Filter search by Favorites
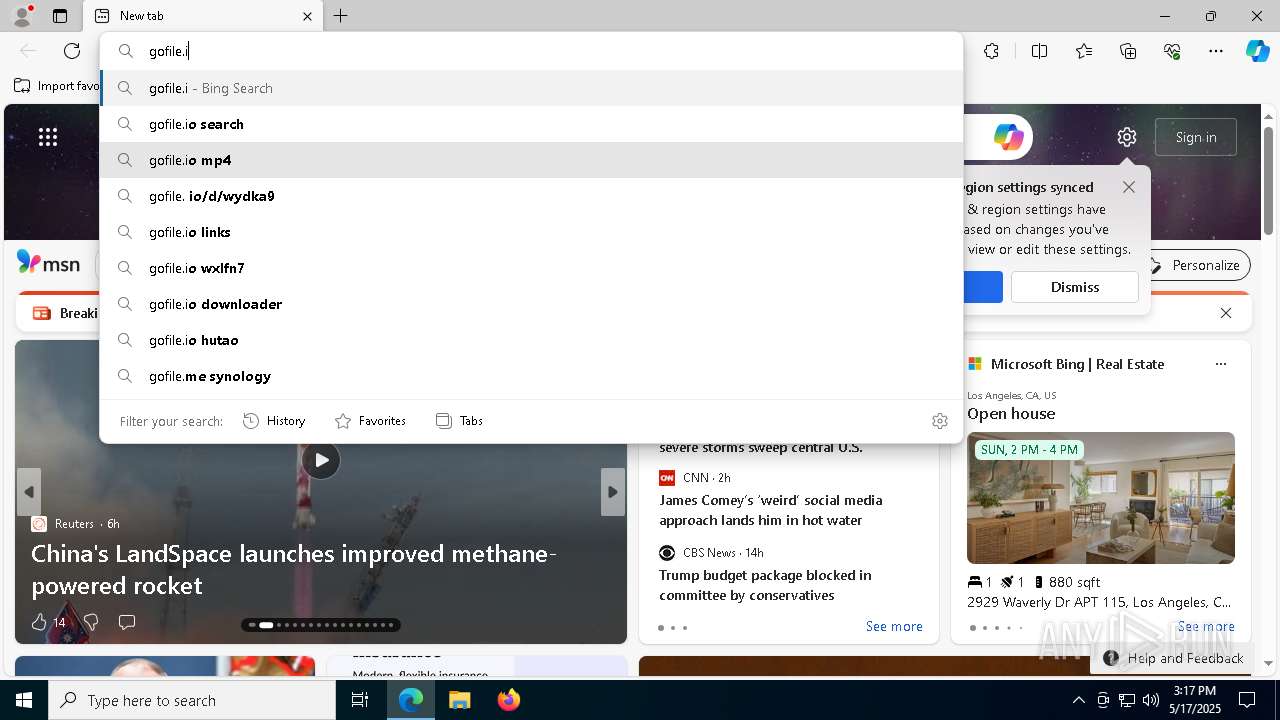The height and width of the screenshot is (720, 1280). pyautogui.click(x=370, y=421)
